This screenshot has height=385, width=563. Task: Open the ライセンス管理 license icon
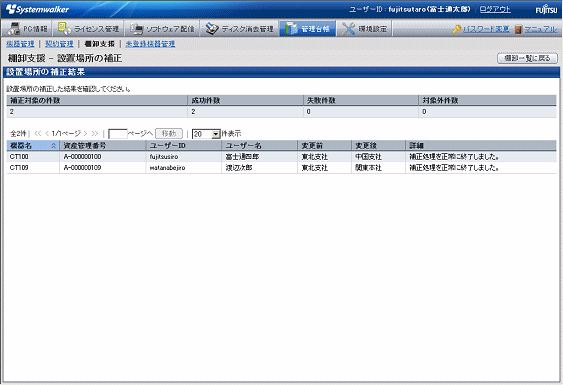65,28
